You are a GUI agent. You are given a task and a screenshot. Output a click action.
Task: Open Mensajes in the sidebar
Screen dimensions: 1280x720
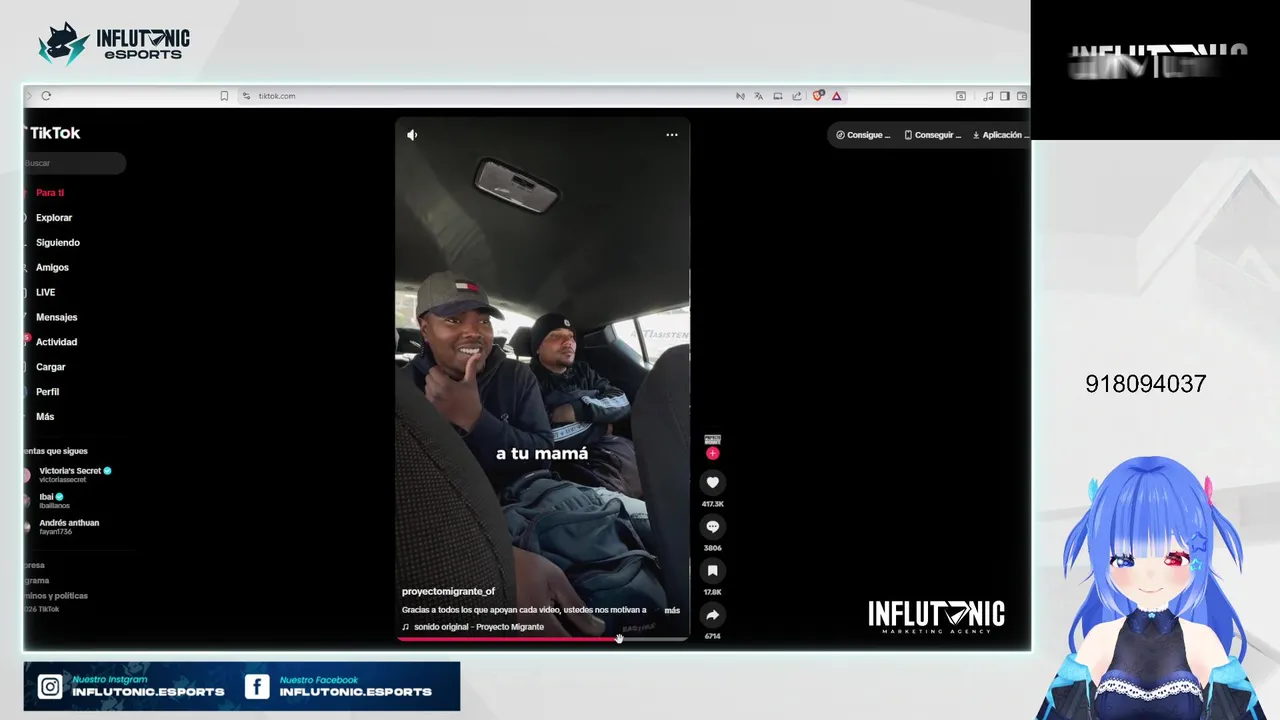click(56, 317)
